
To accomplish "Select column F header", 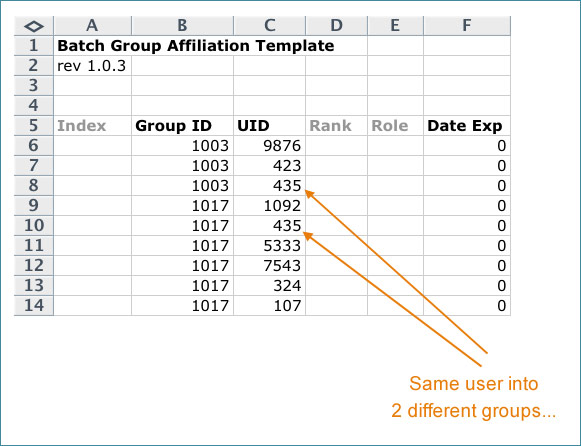I will (467, 26).
